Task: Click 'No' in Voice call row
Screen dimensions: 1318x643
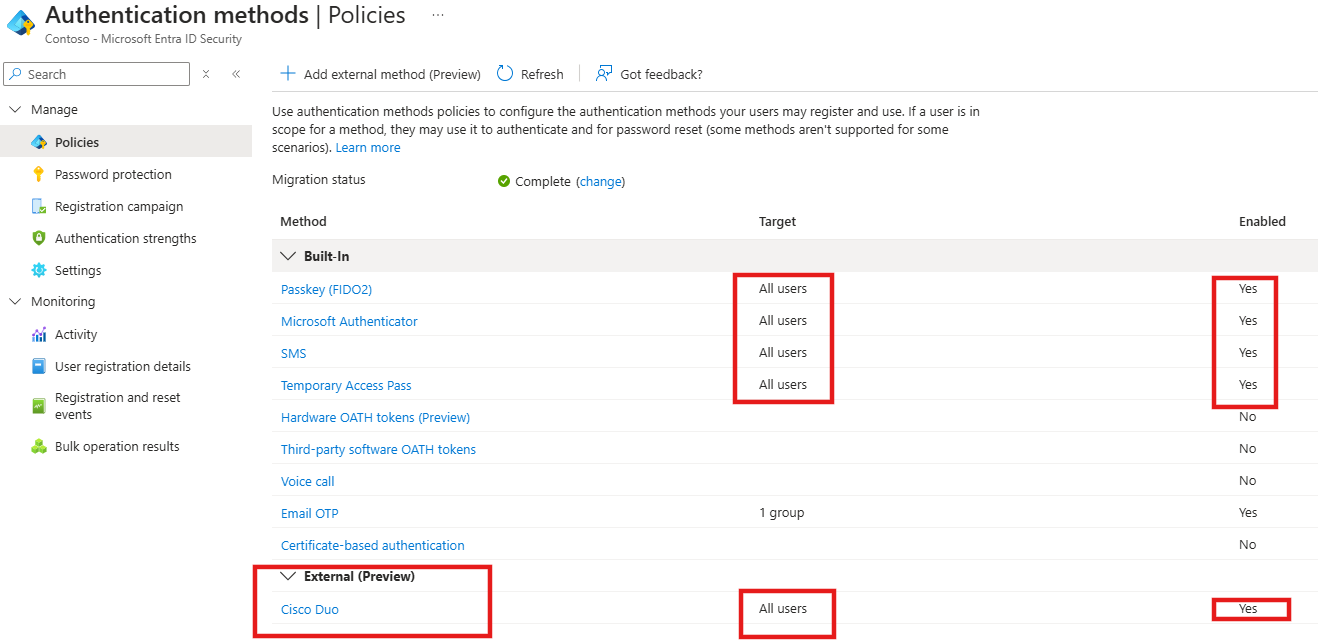Action: click(x=1248, y=480)
